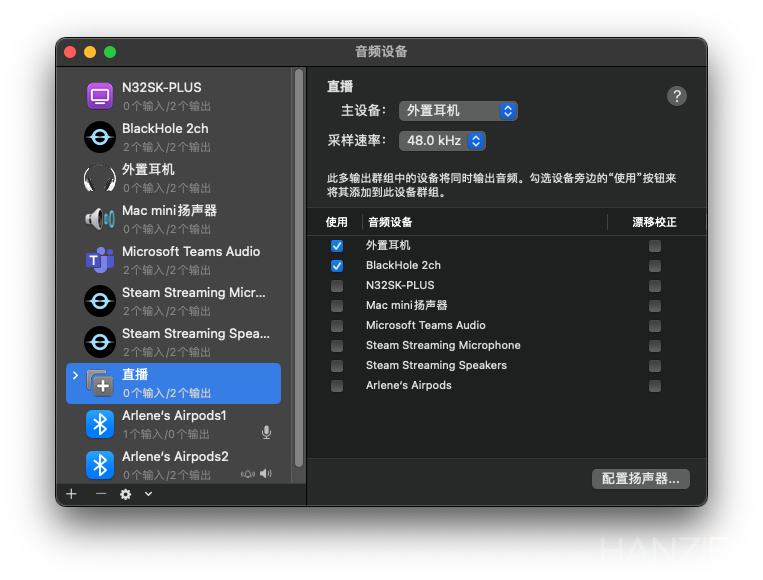
Task: Open the help question mark button
Action: [676, 96]
